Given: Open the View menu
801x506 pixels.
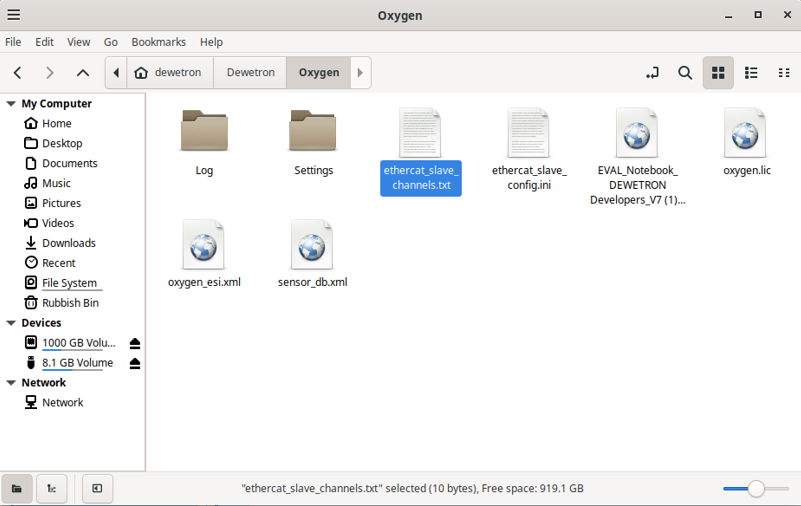Looking at the screenshot, I should coord(79,42).
